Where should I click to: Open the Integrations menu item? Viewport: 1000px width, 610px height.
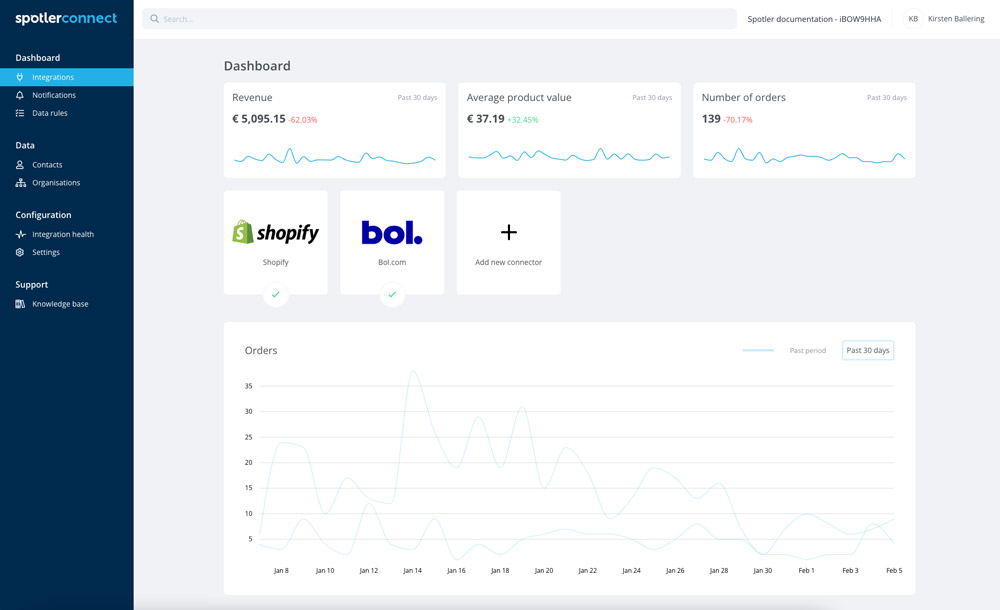(67, 77)
